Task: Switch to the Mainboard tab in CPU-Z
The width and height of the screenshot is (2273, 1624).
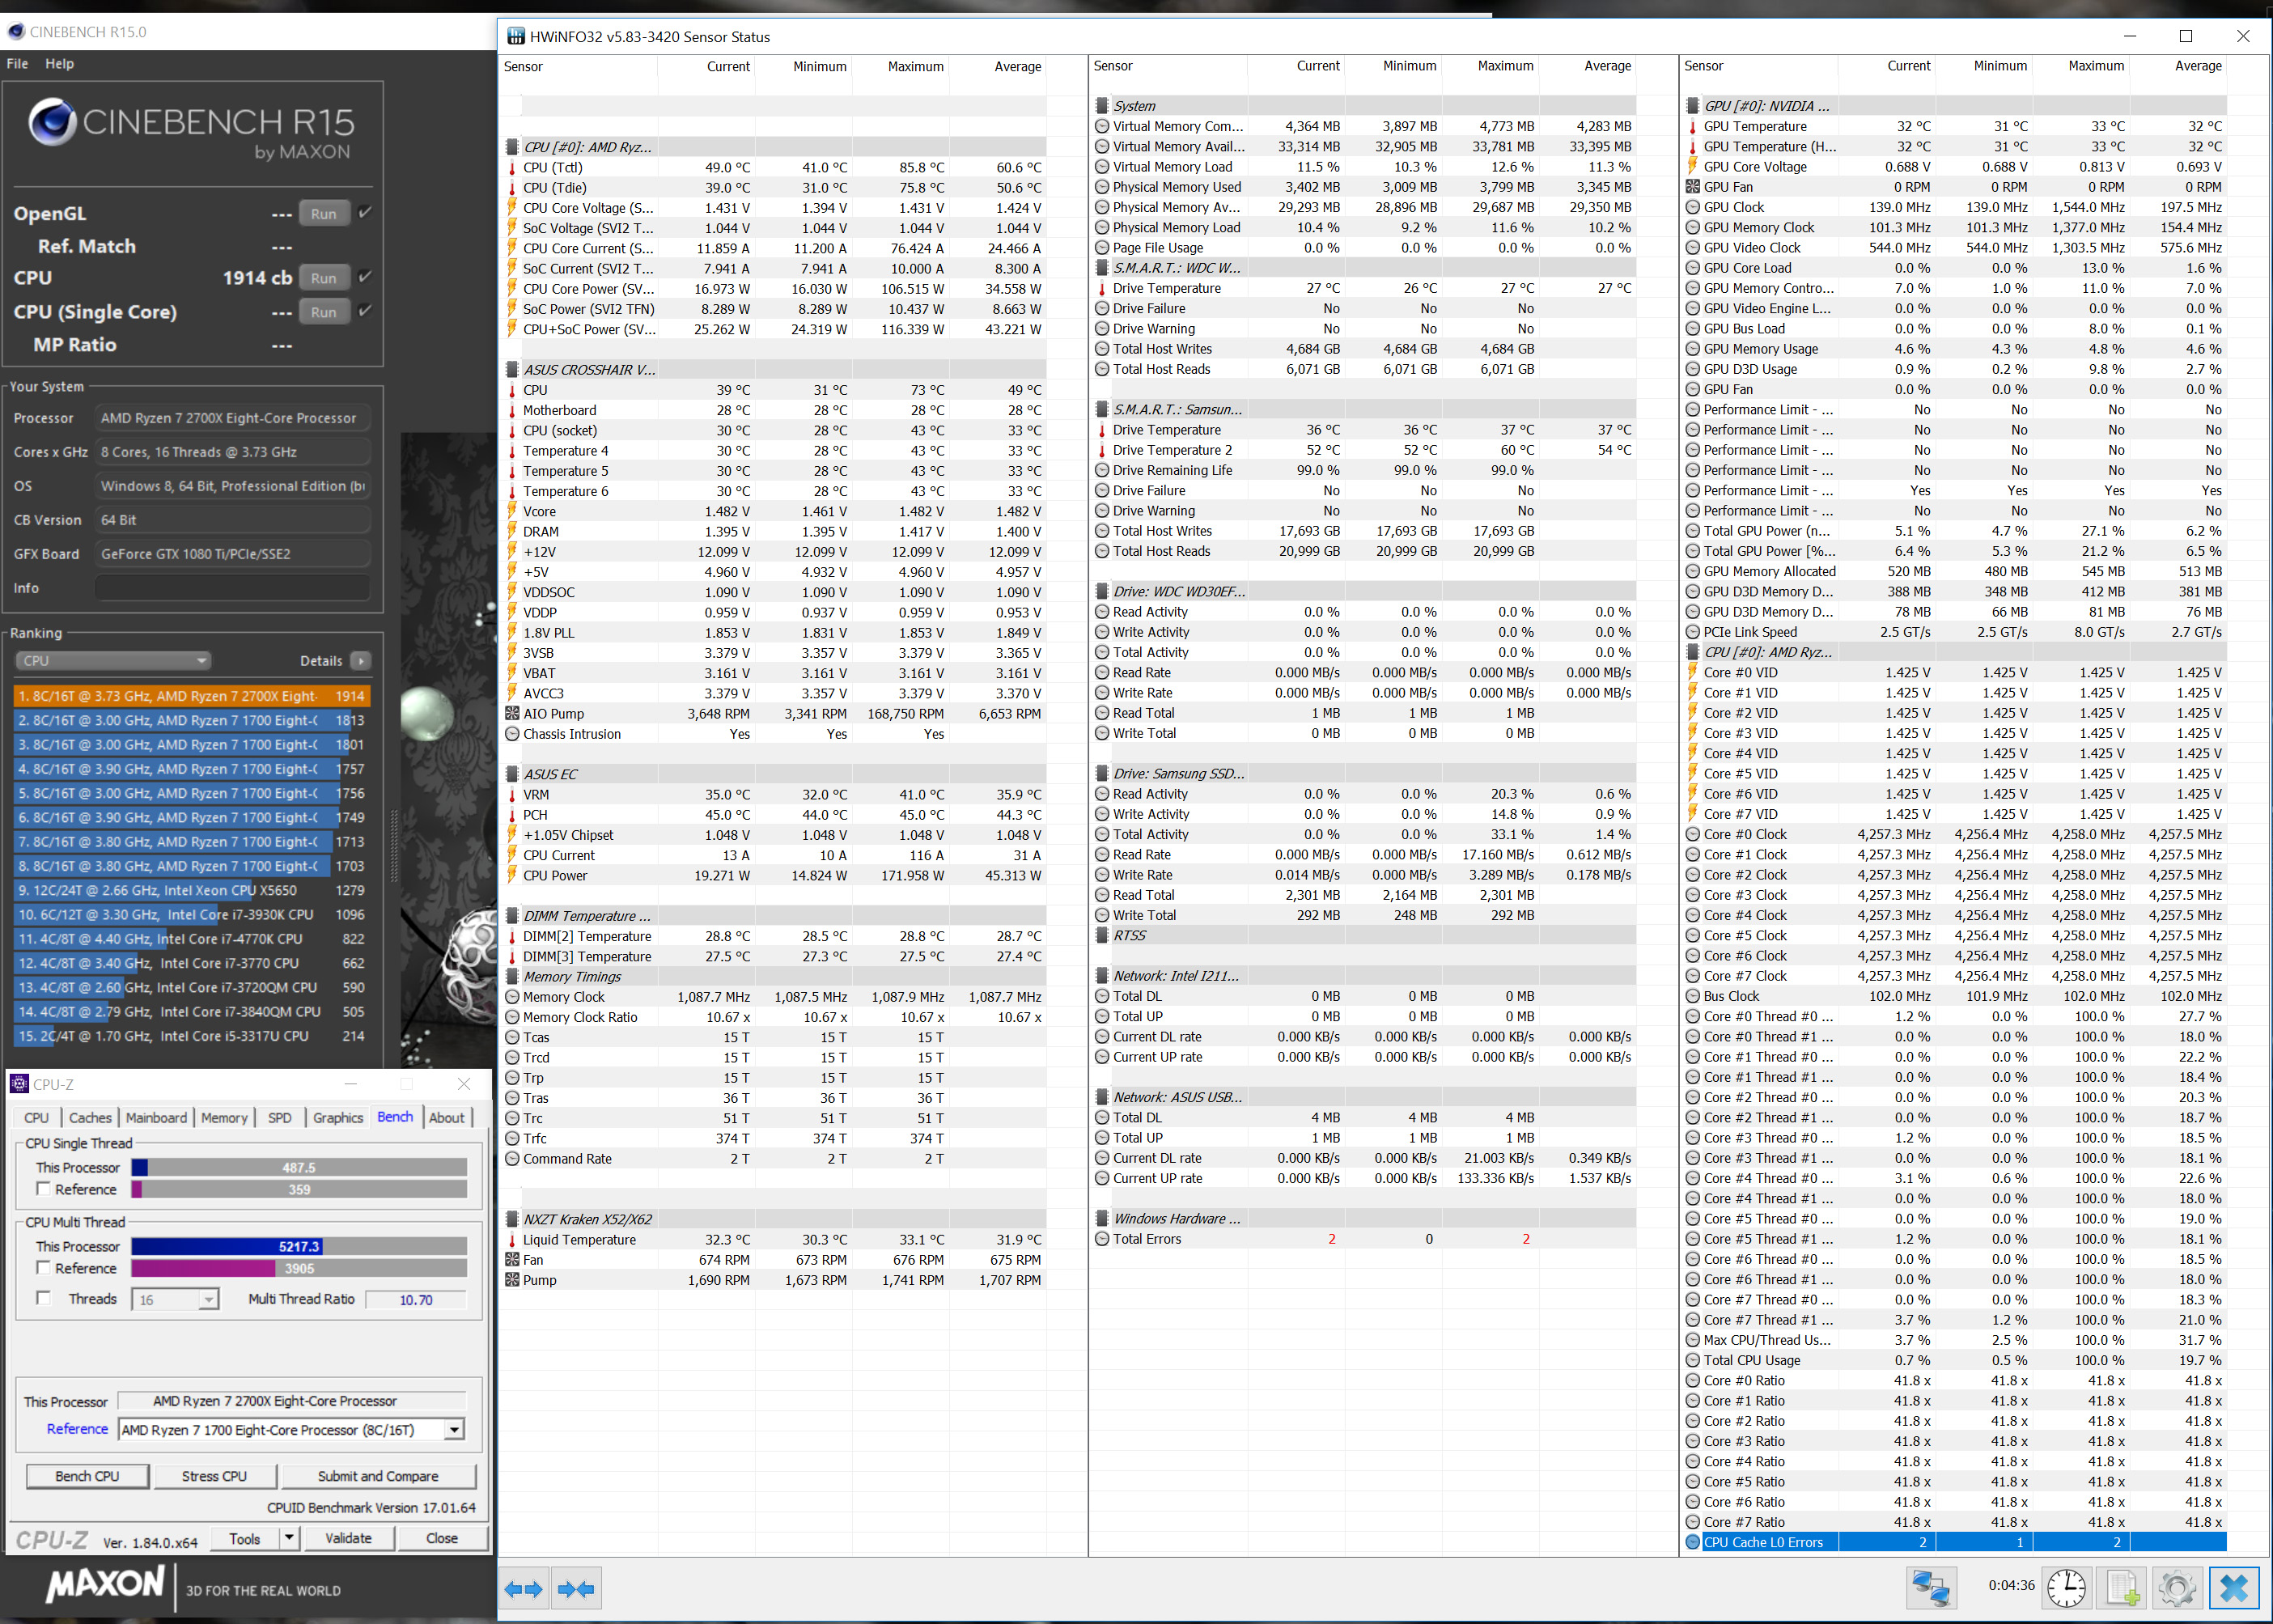Action: [x=156, y=1118]
